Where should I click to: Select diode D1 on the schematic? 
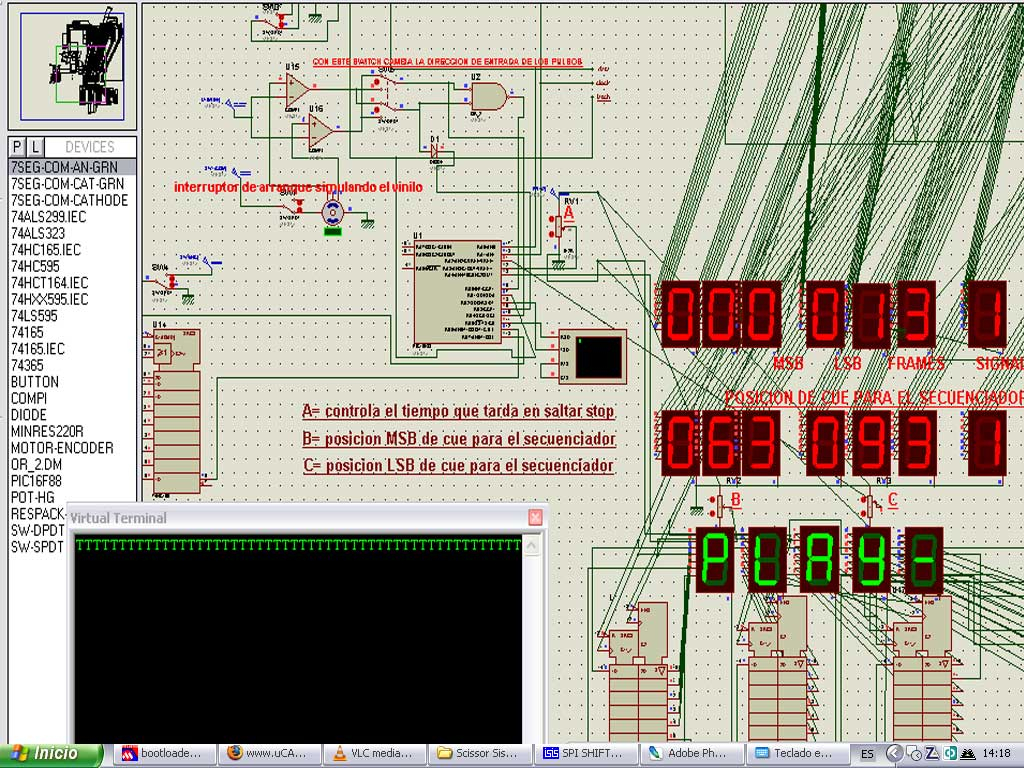(x=434, y=152)
